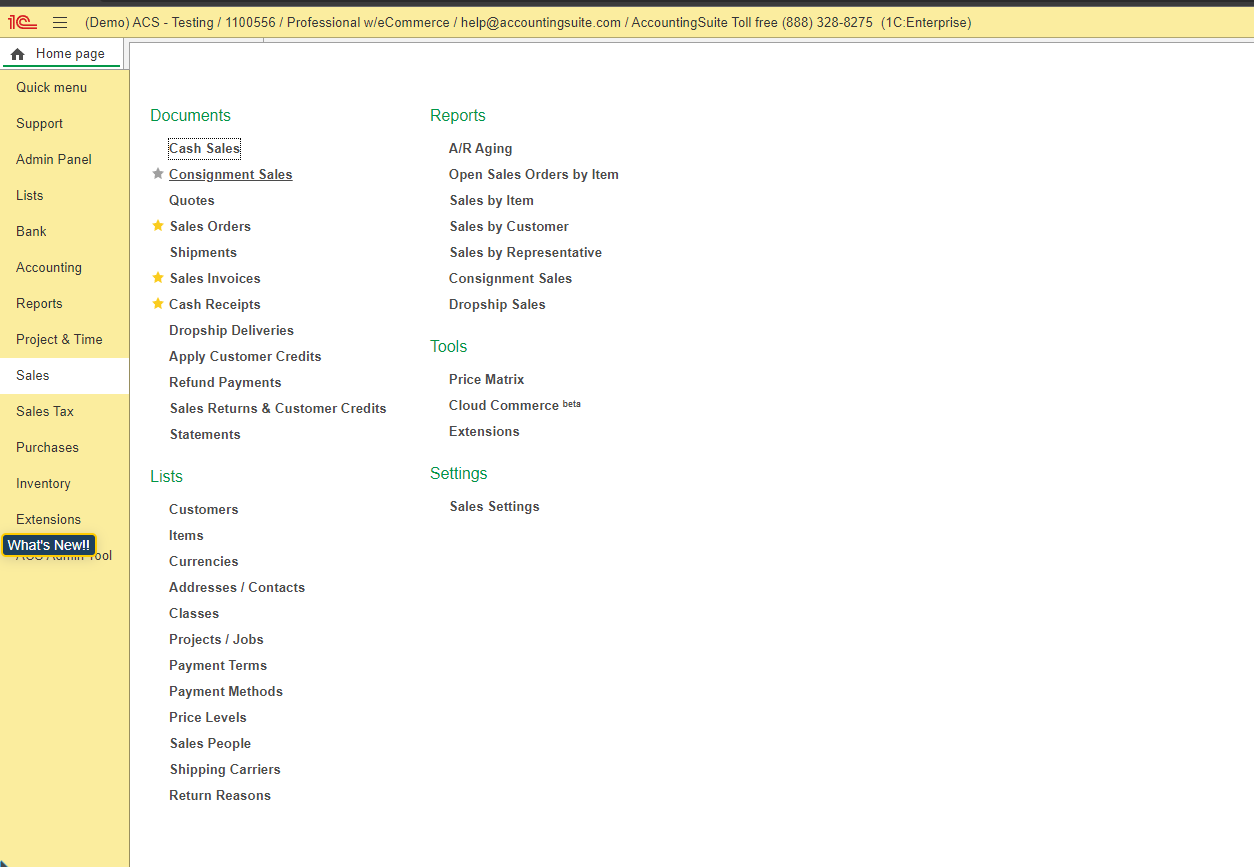Click the What's New!! badge
The image size is (1254, 867).
click(x=49, y=545)
